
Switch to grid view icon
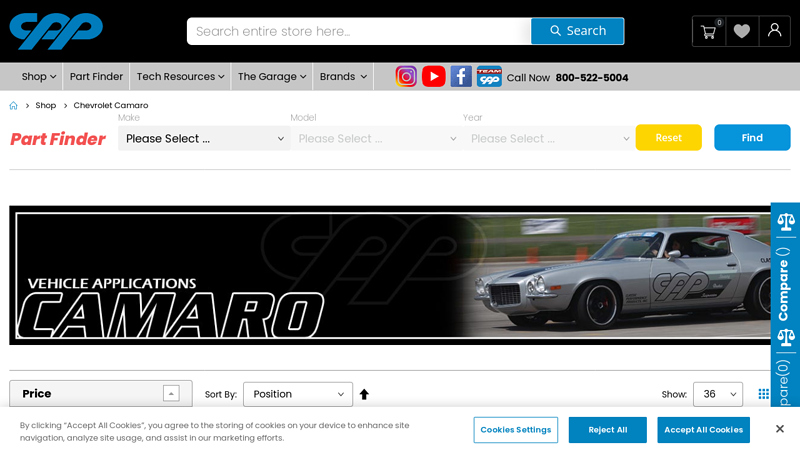click(x=764, y=394)
